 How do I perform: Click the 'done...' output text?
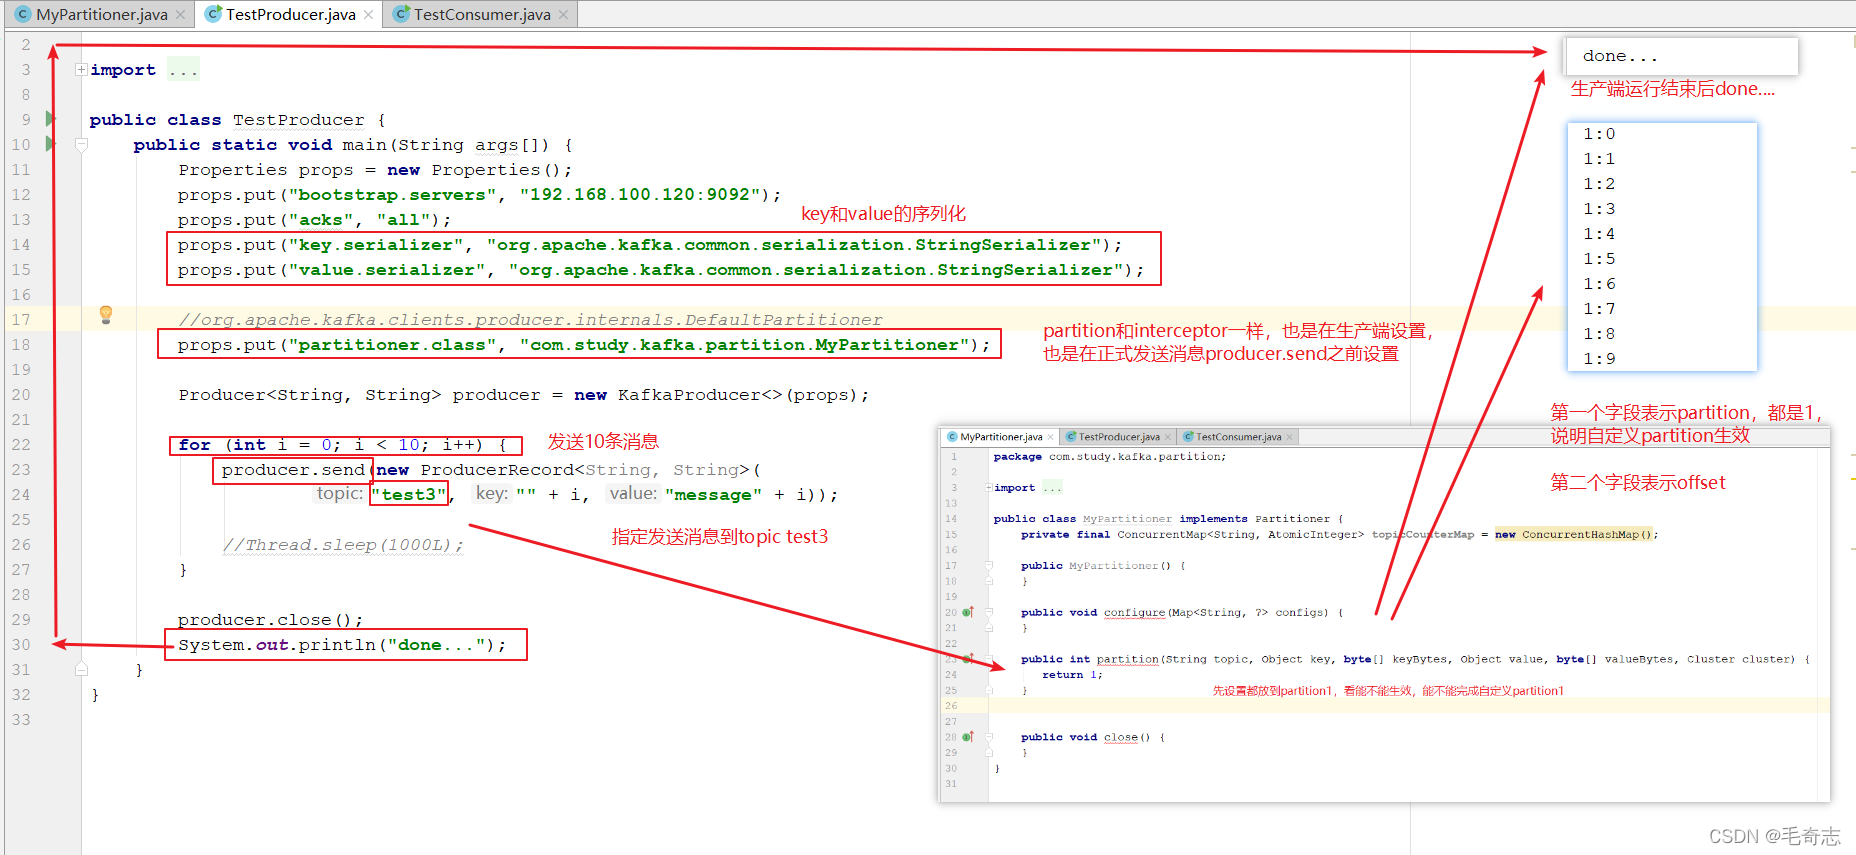click(x=1620, y=56)
